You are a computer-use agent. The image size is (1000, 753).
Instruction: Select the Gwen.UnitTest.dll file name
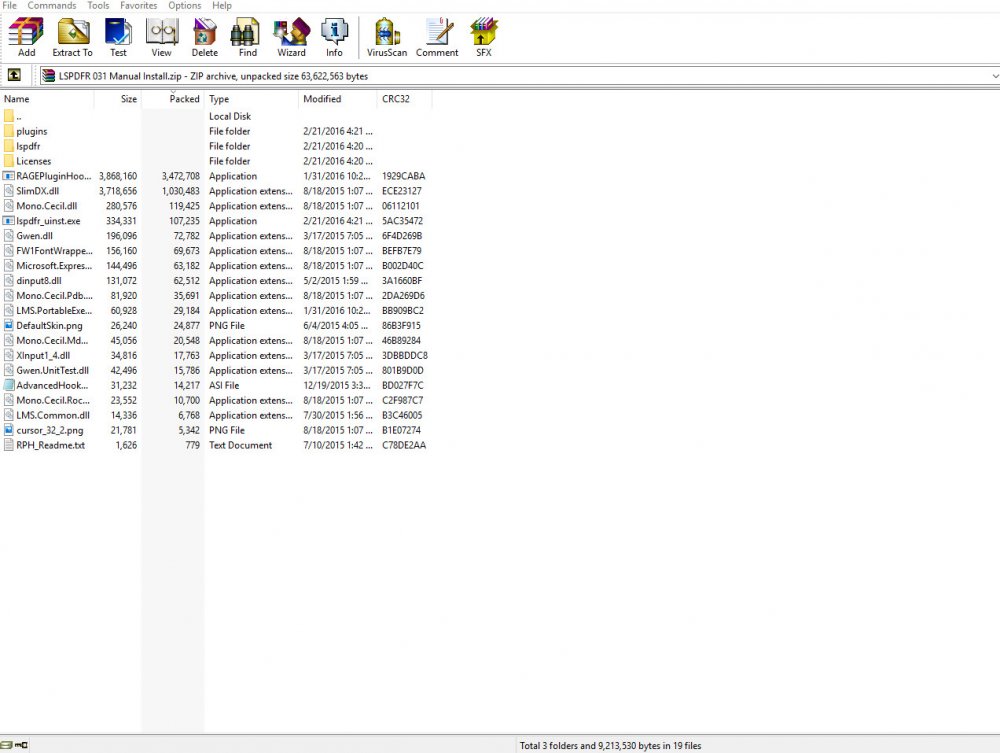pos(52,370)
